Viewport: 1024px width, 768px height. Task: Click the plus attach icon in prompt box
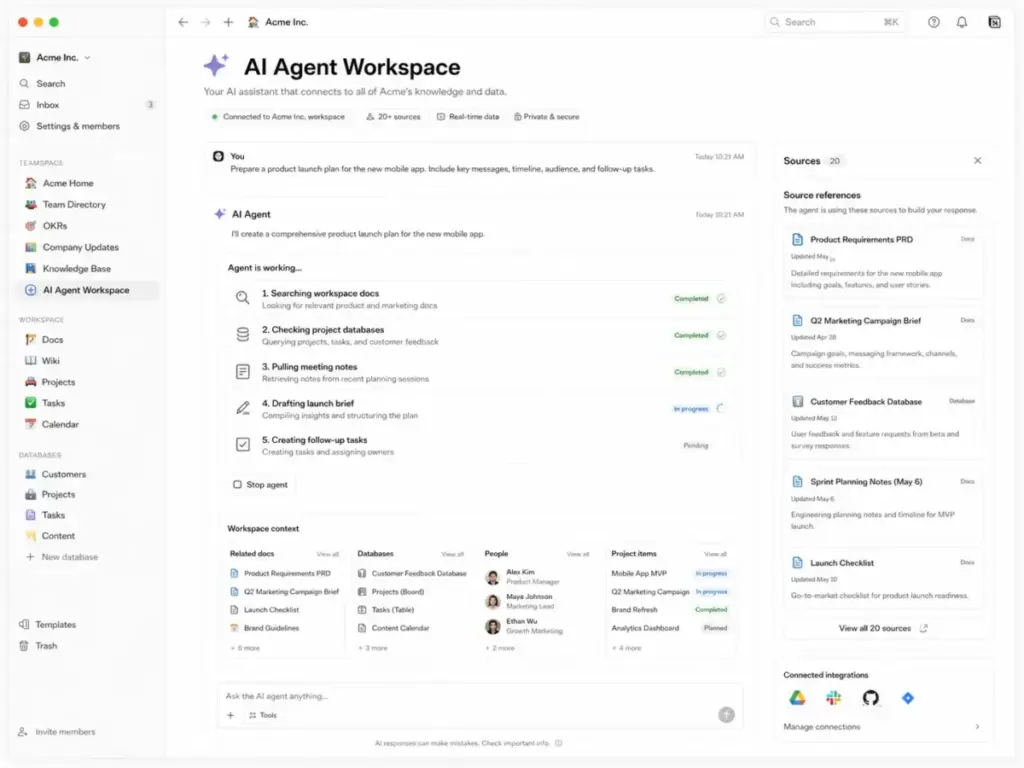(231, 716)
